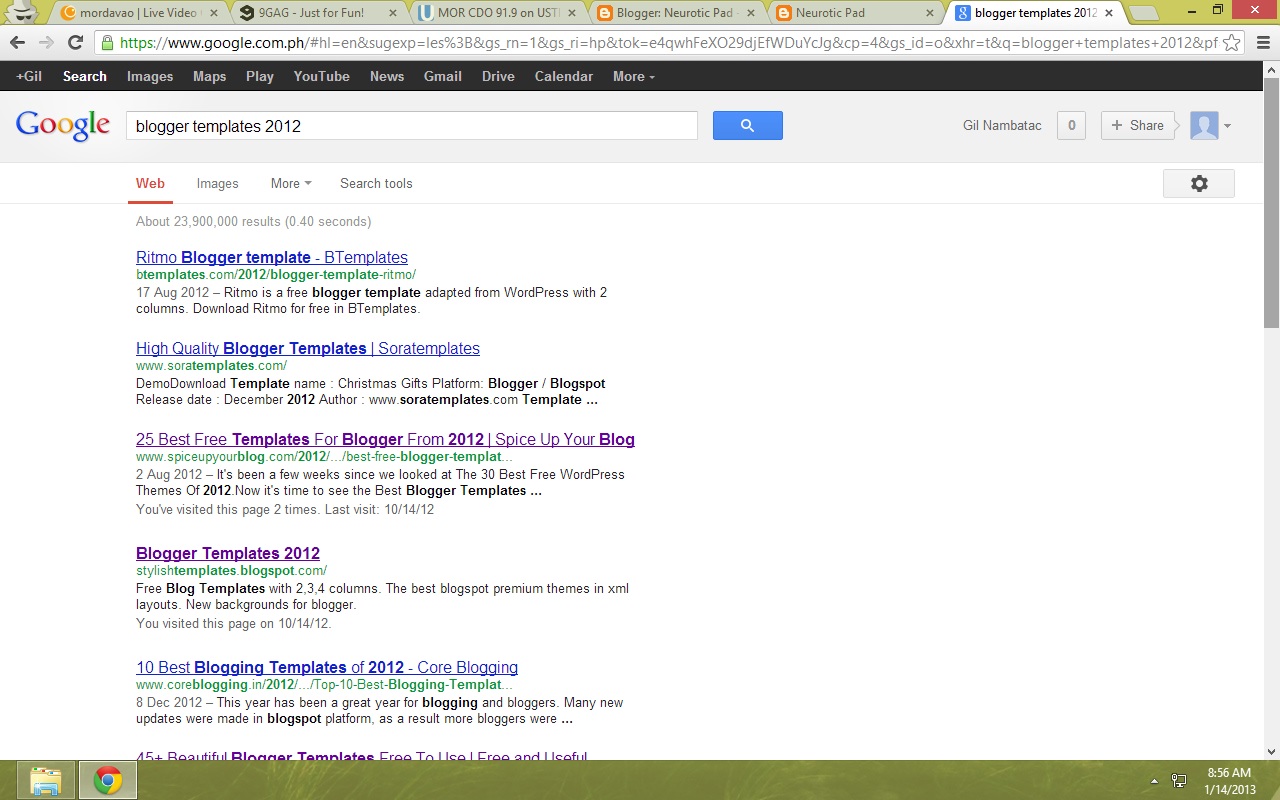Open the Chrome menu icon
The height and width of the screenshot is (800, 1280).
[x=1261, y=43]
